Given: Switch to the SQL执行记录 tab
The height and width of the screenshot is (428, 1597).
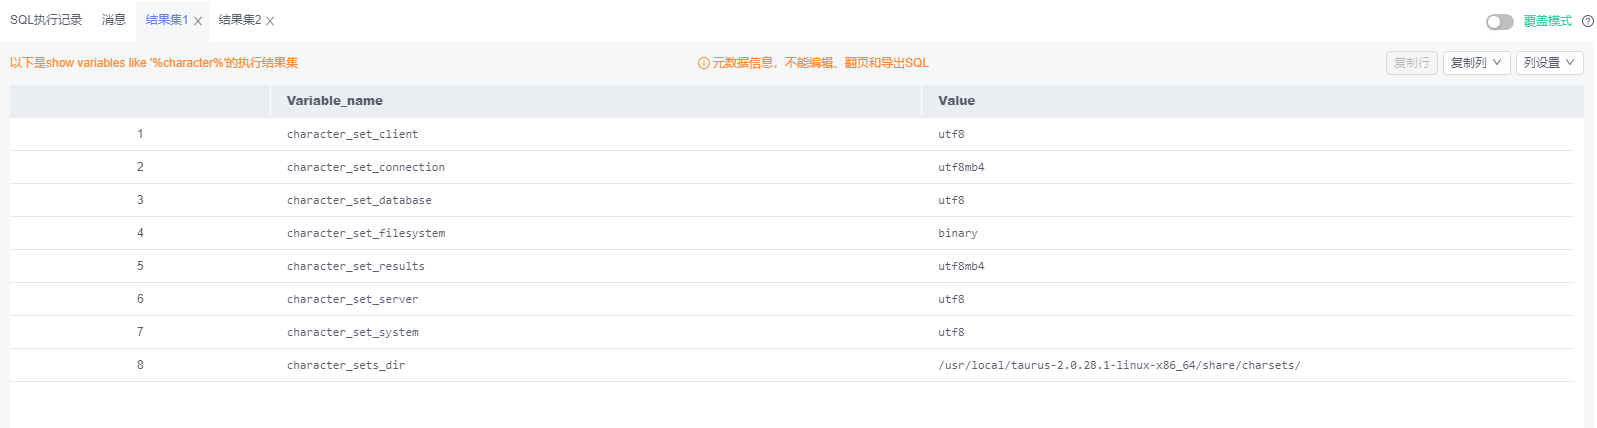Looking at the screenshot, I should (46, 20).
